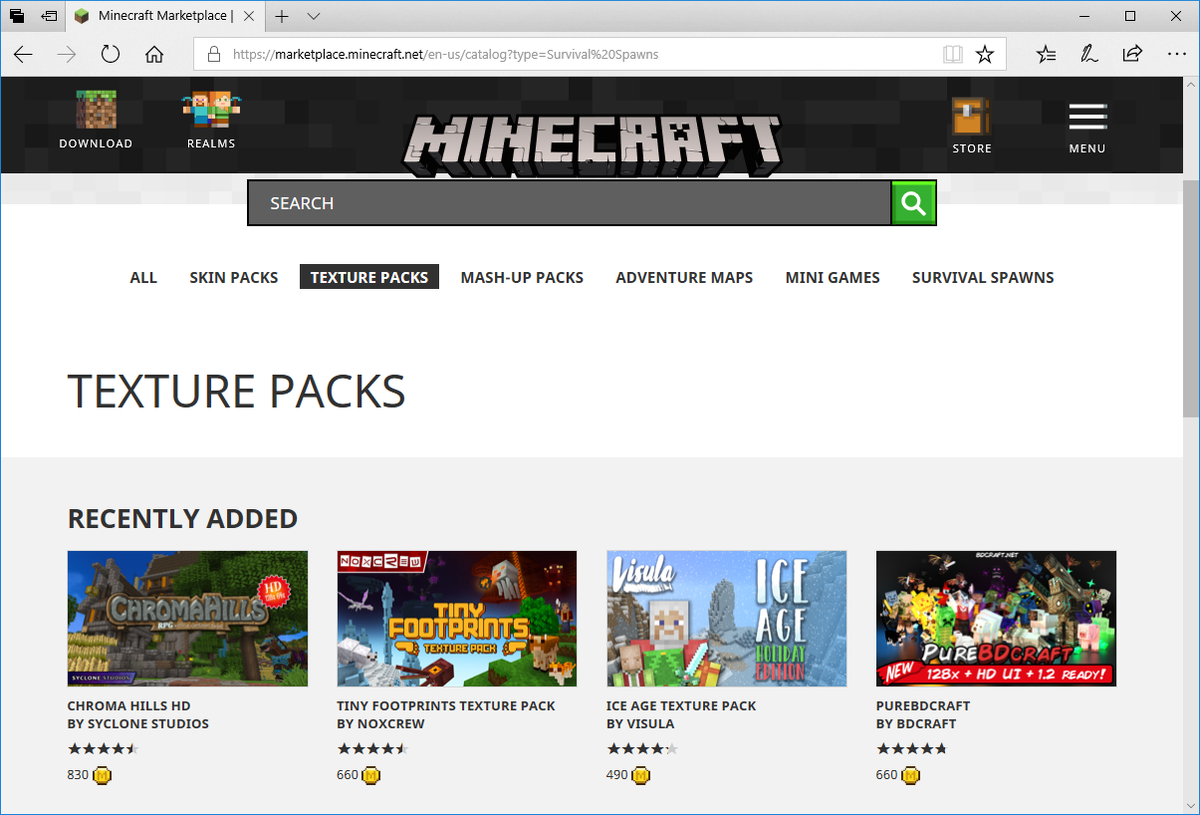Click the Tiny Footprints star rating
The height and width of the screenshot is (815, 1200).
[x=373, y=748]
